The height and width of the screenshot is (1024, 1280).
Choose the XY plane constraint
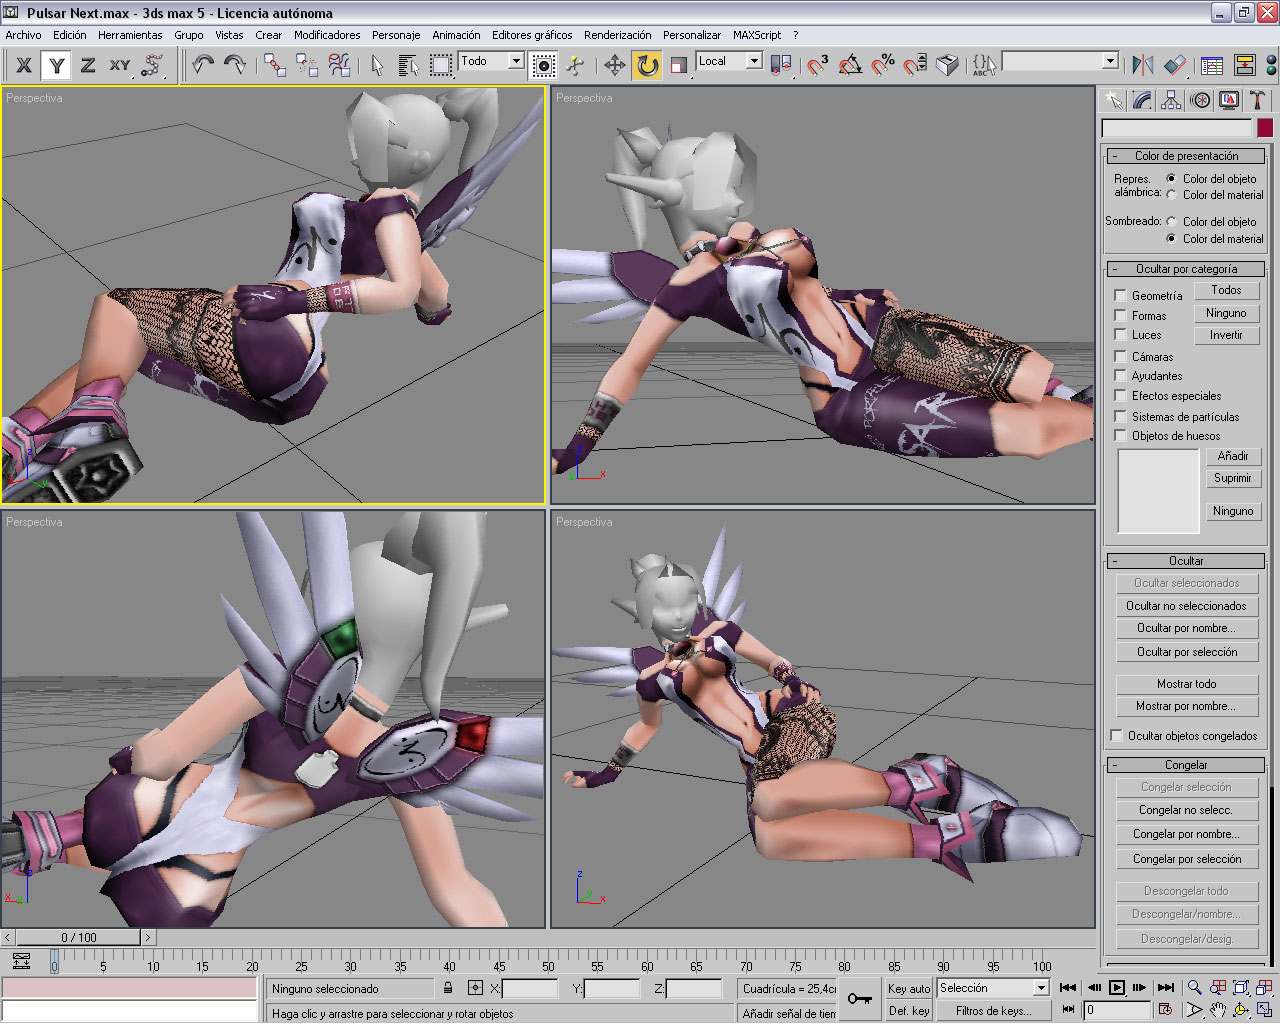[x=120, y=66]
